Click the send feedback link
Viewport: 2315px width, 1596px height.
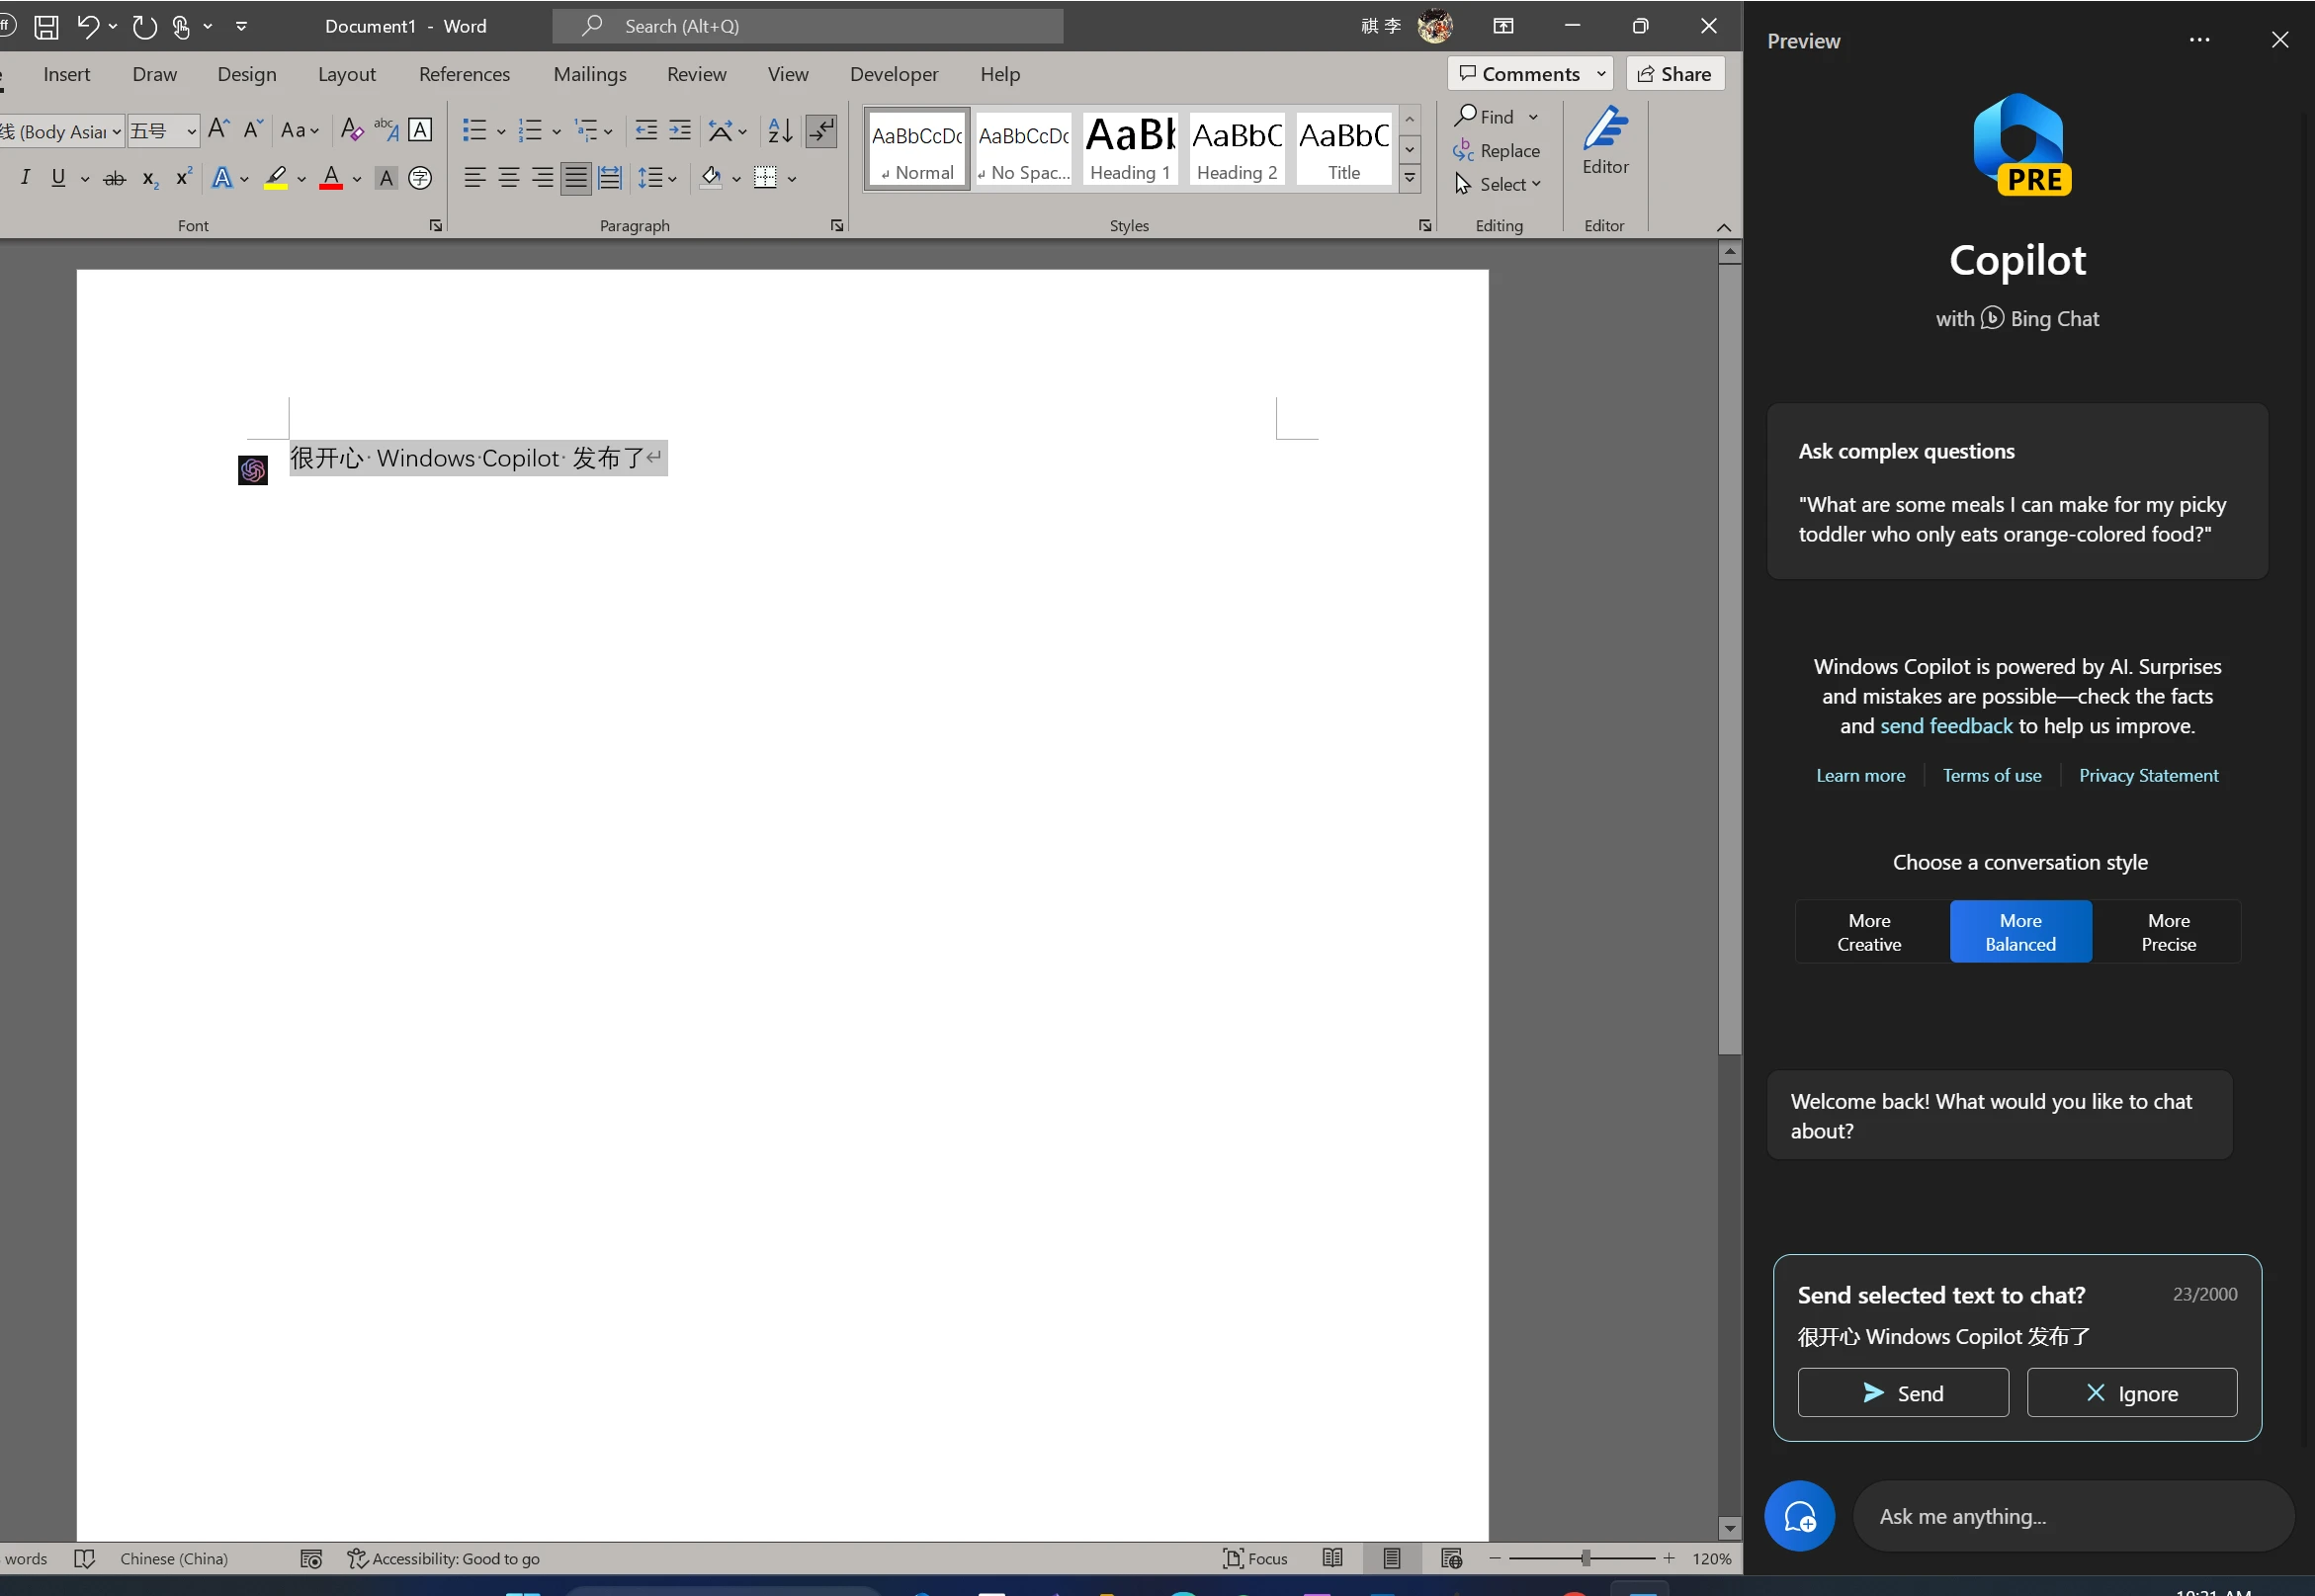click(1945, 725)
